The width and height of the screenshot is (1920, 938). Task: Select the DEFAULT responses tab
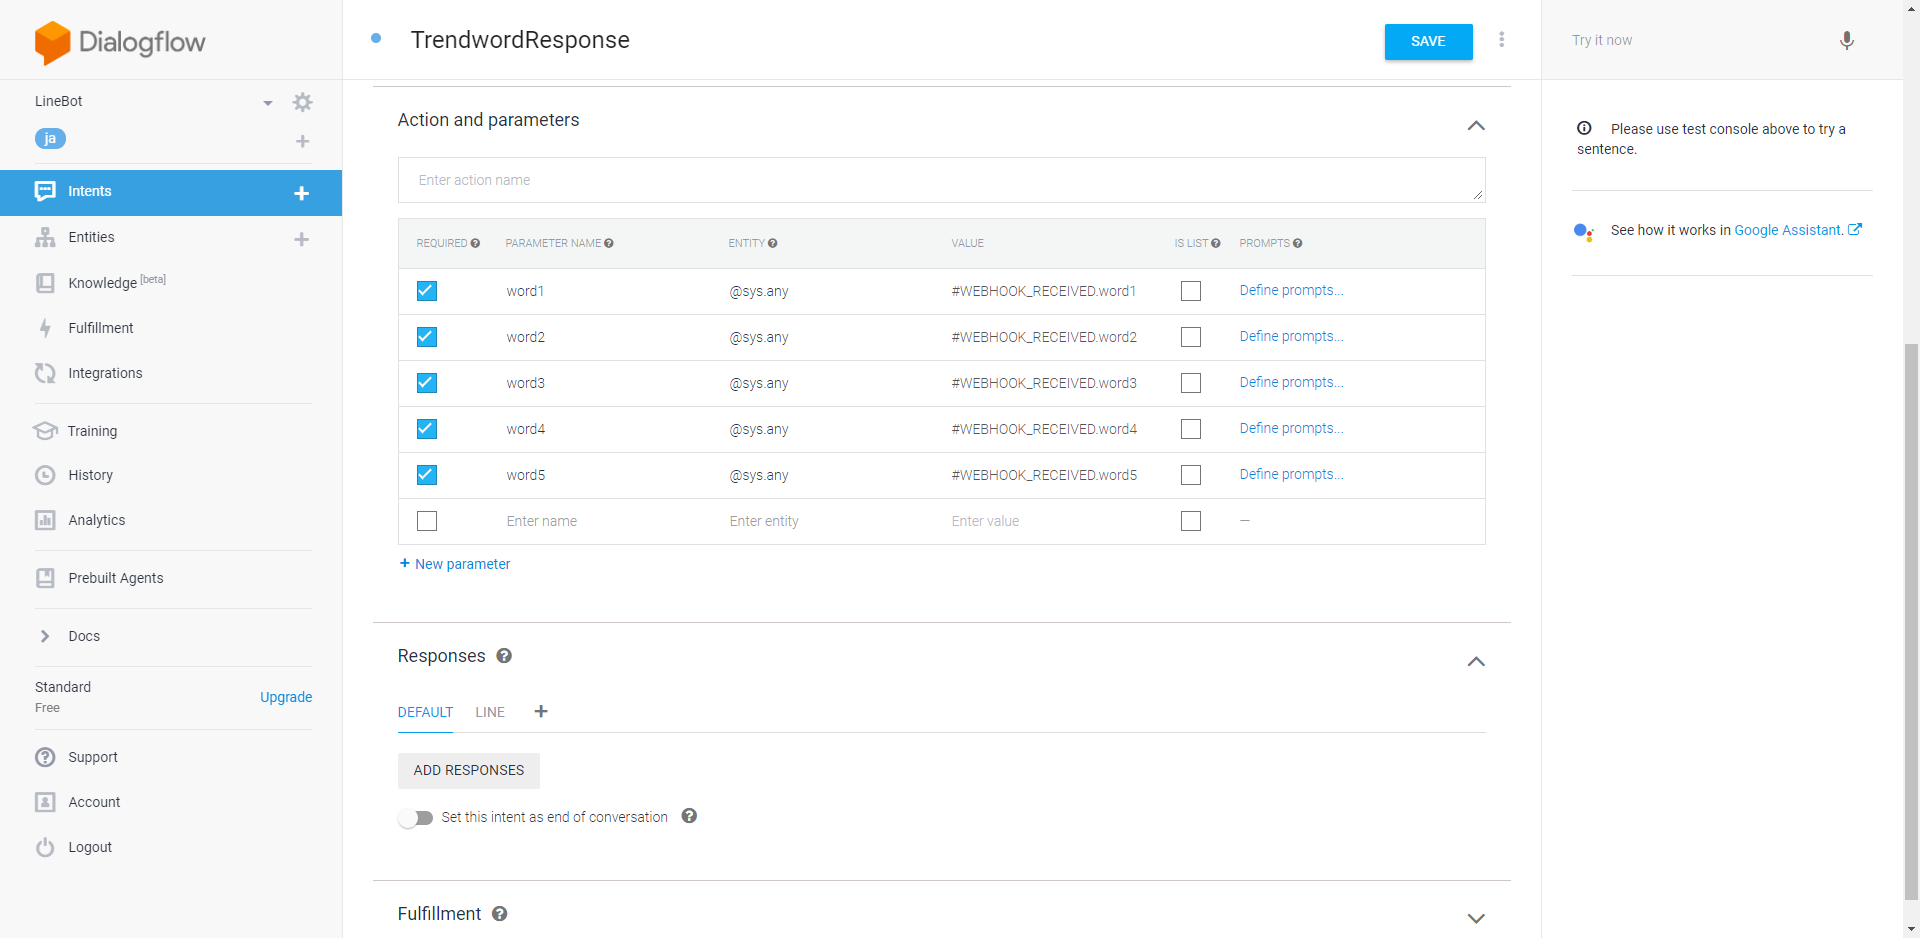point(425,712)
